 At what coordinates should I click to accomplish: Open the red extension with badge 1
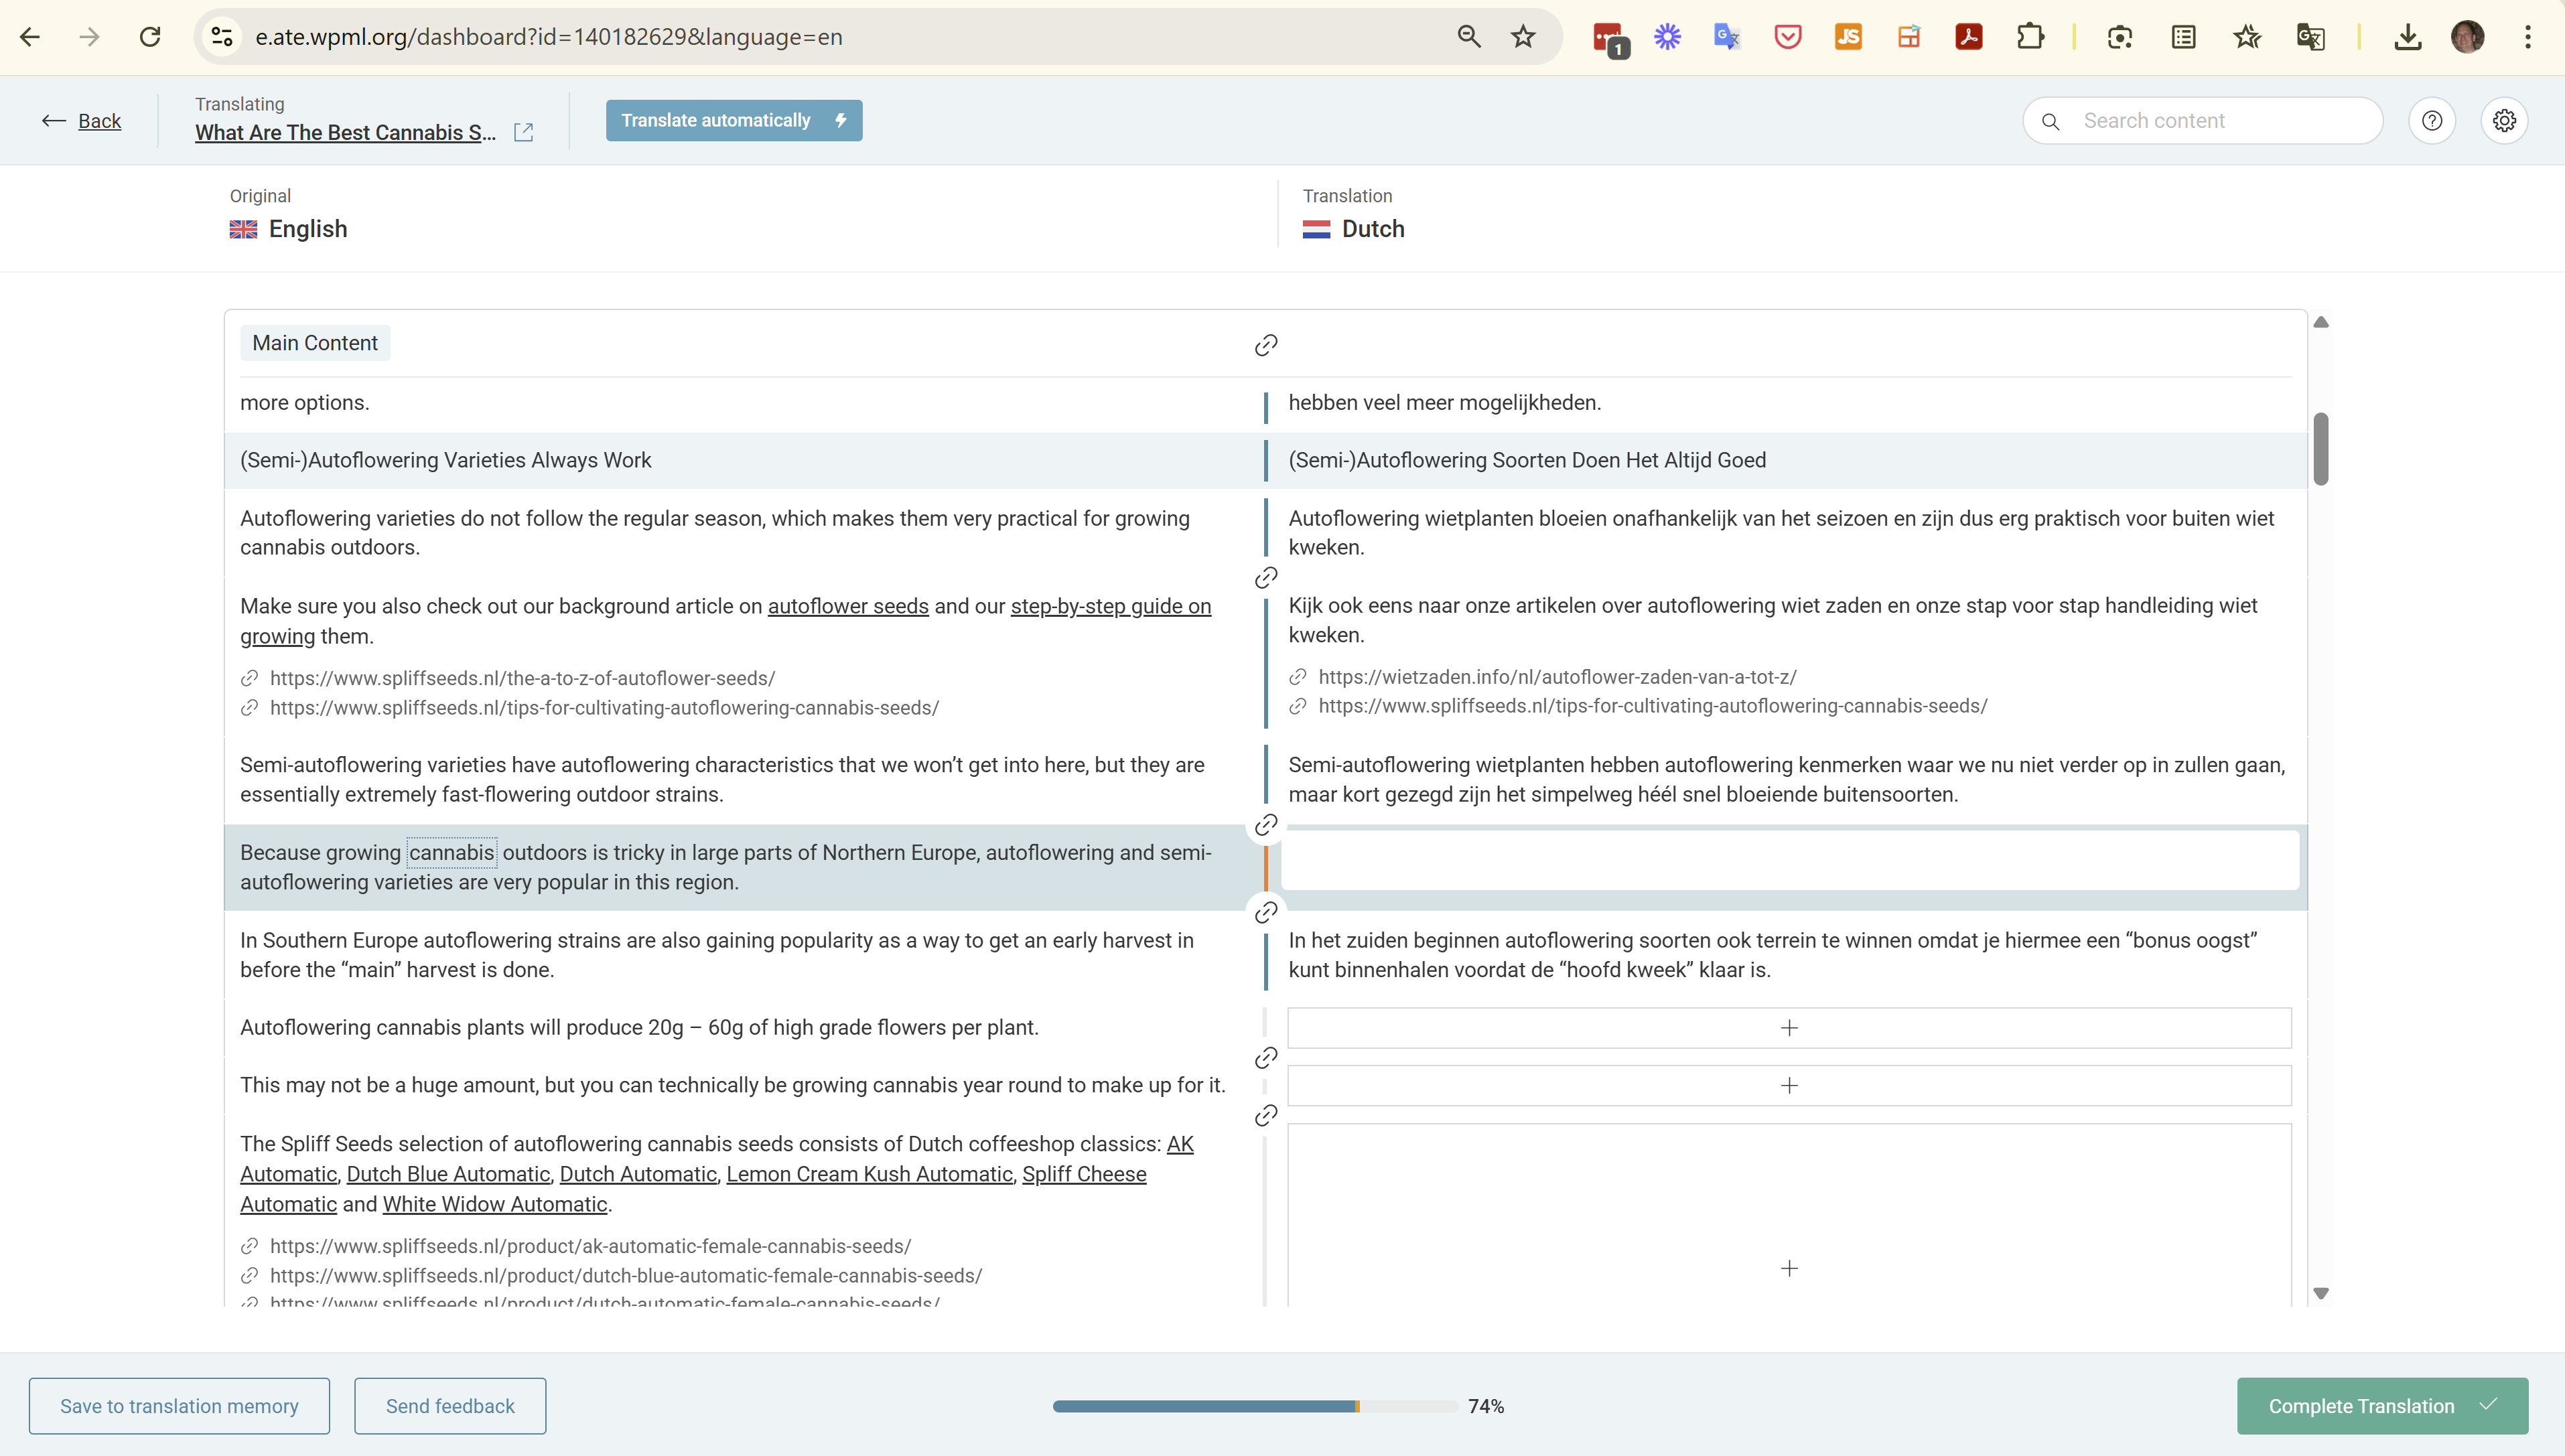(x=1610, y=39)
